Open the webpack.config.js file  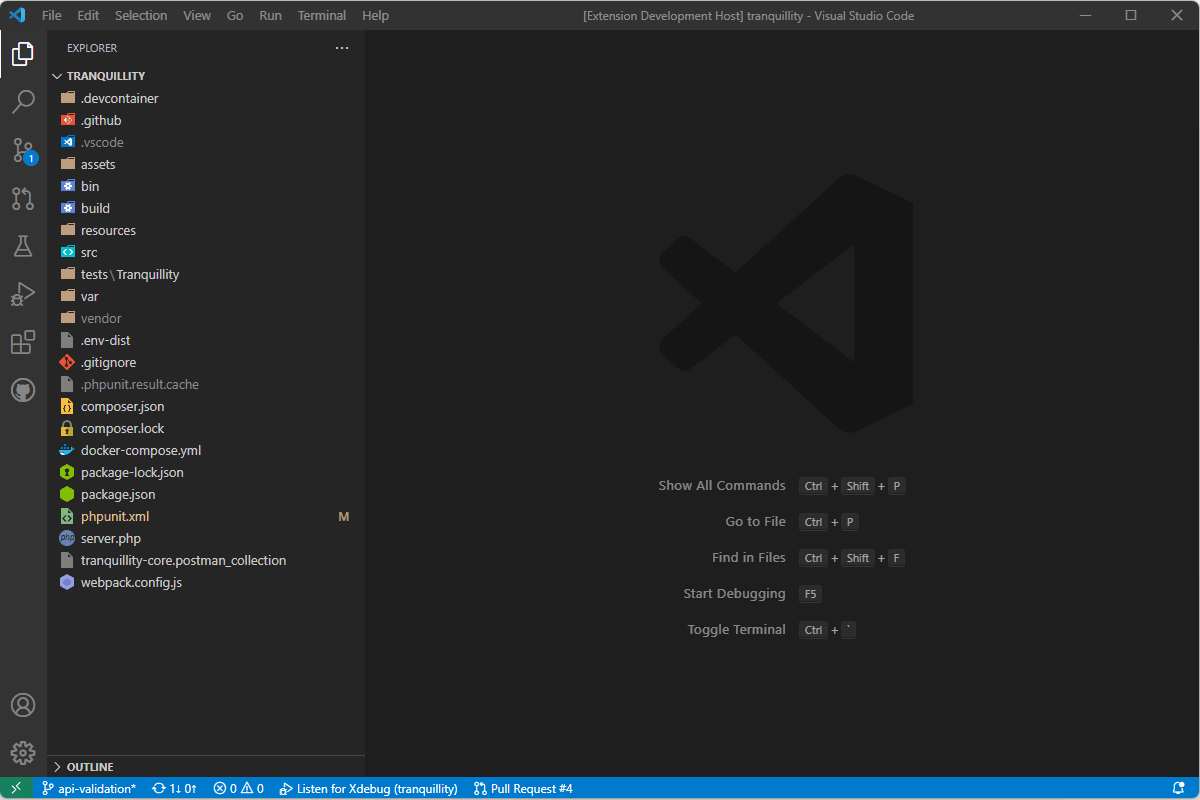point(206,582)
